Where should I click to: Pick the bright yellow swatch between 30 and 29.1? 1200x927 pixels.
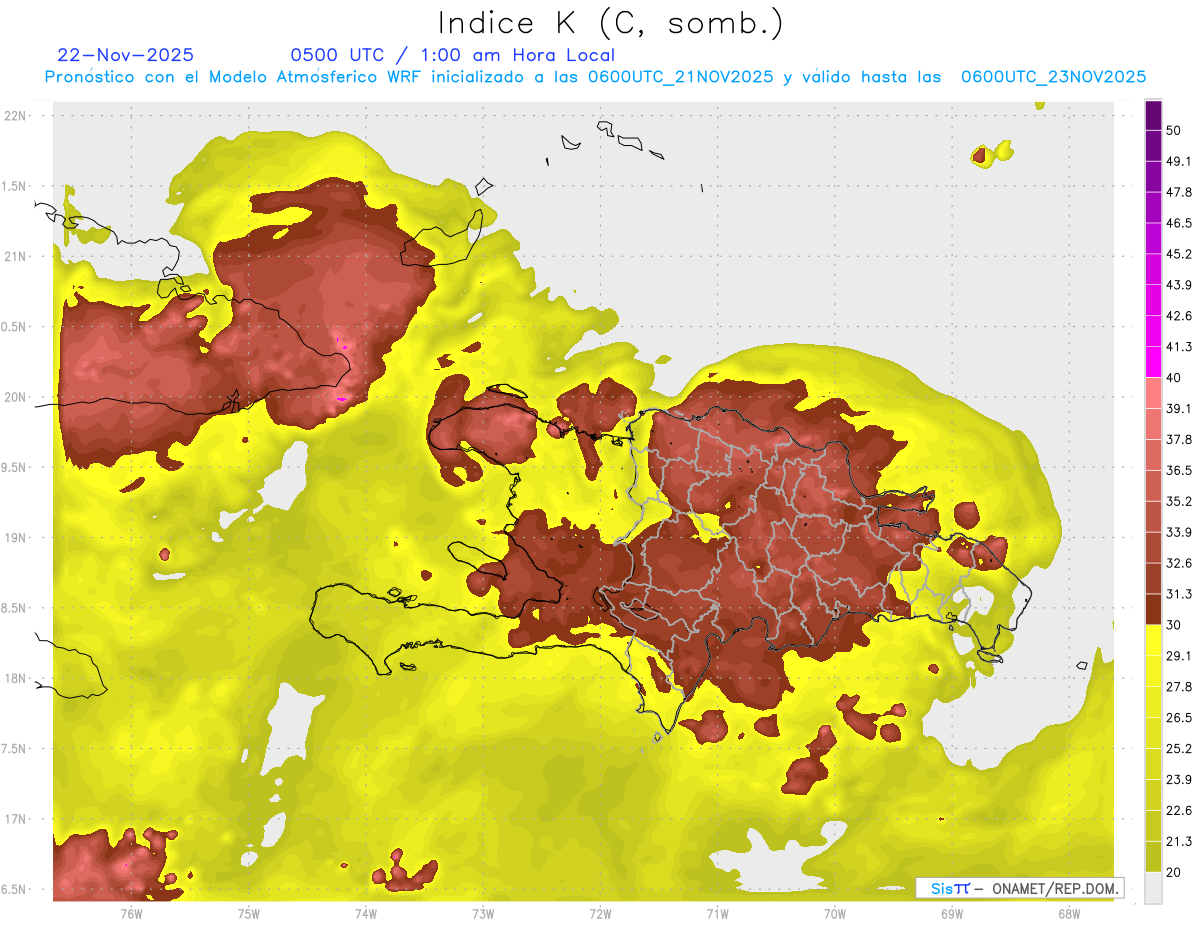pos(1153,641)
